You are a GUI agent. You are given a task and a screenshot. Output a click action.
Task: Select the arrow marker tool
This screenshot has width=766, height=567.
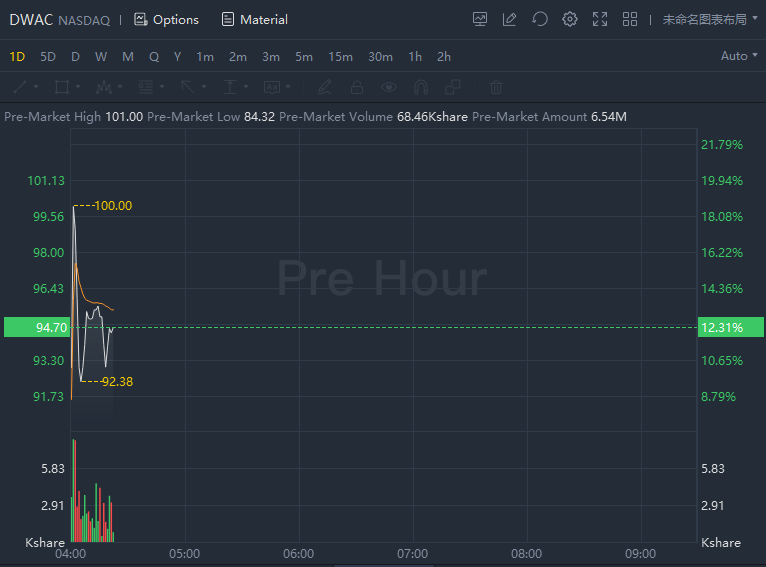(x=188, y=87)
